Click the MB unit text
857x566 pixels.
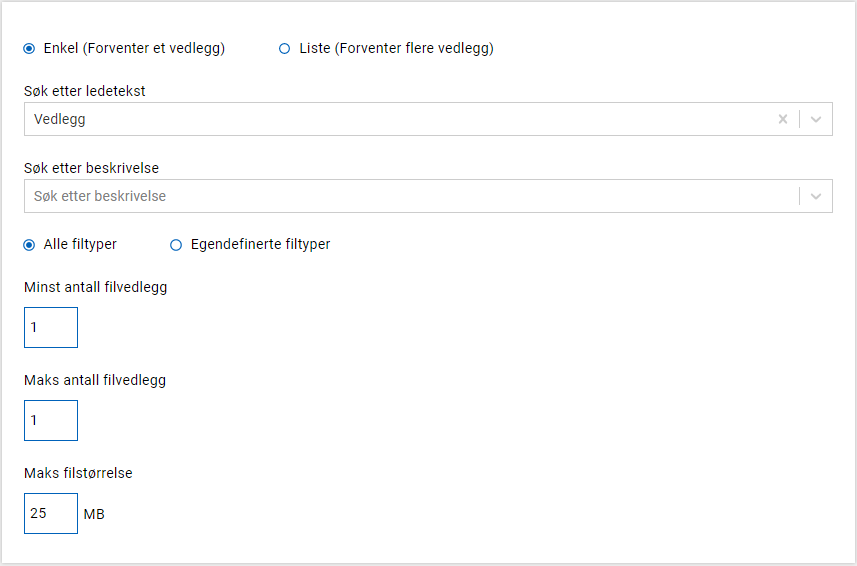[94, 514]
